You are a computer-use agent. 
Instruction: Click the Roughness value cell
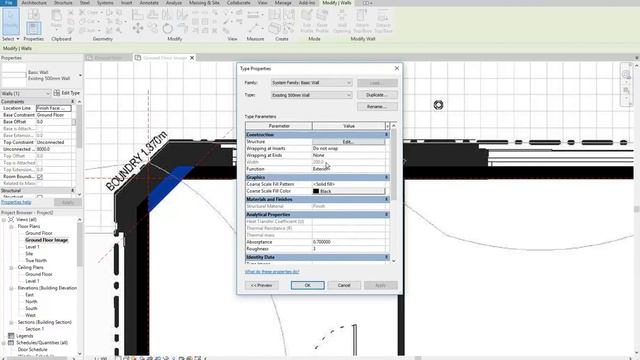(348, 249)
